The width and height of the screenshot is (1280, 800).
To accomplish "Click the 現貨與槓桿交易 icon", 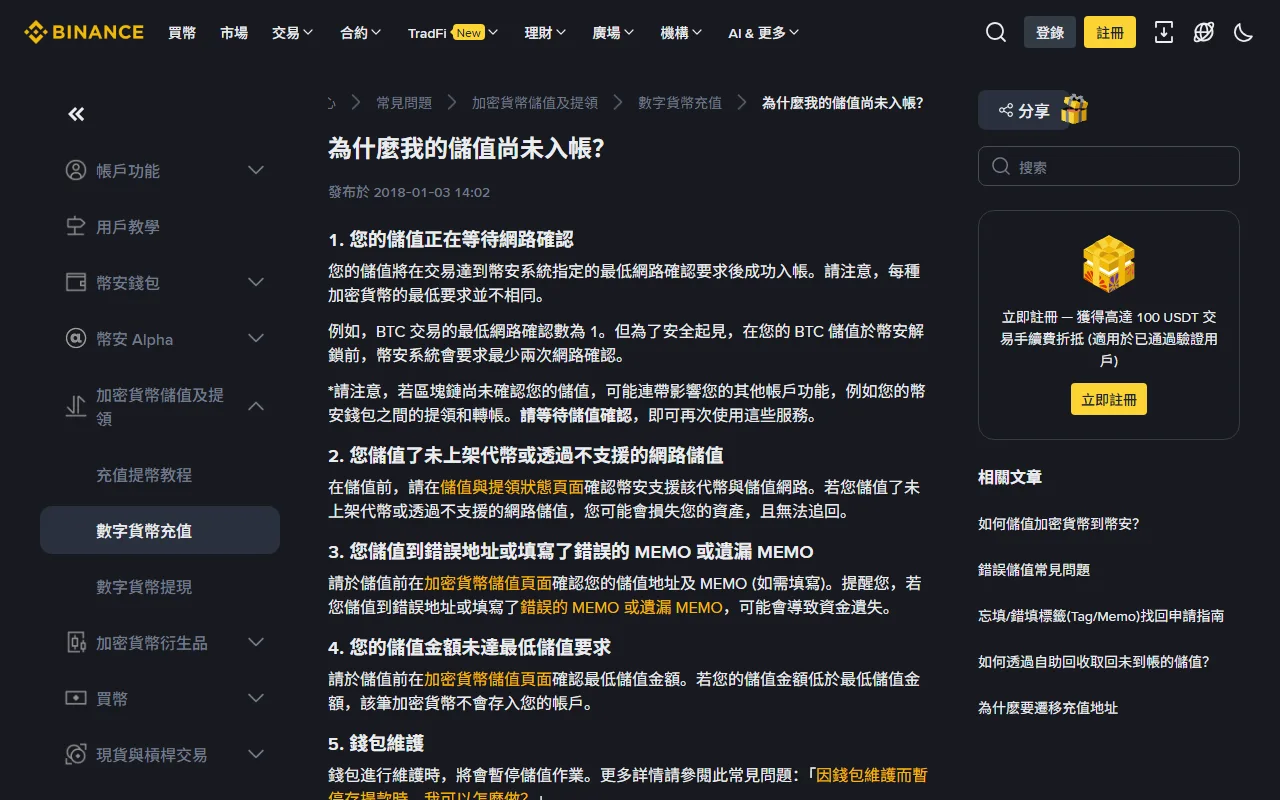I will [76, 754].
